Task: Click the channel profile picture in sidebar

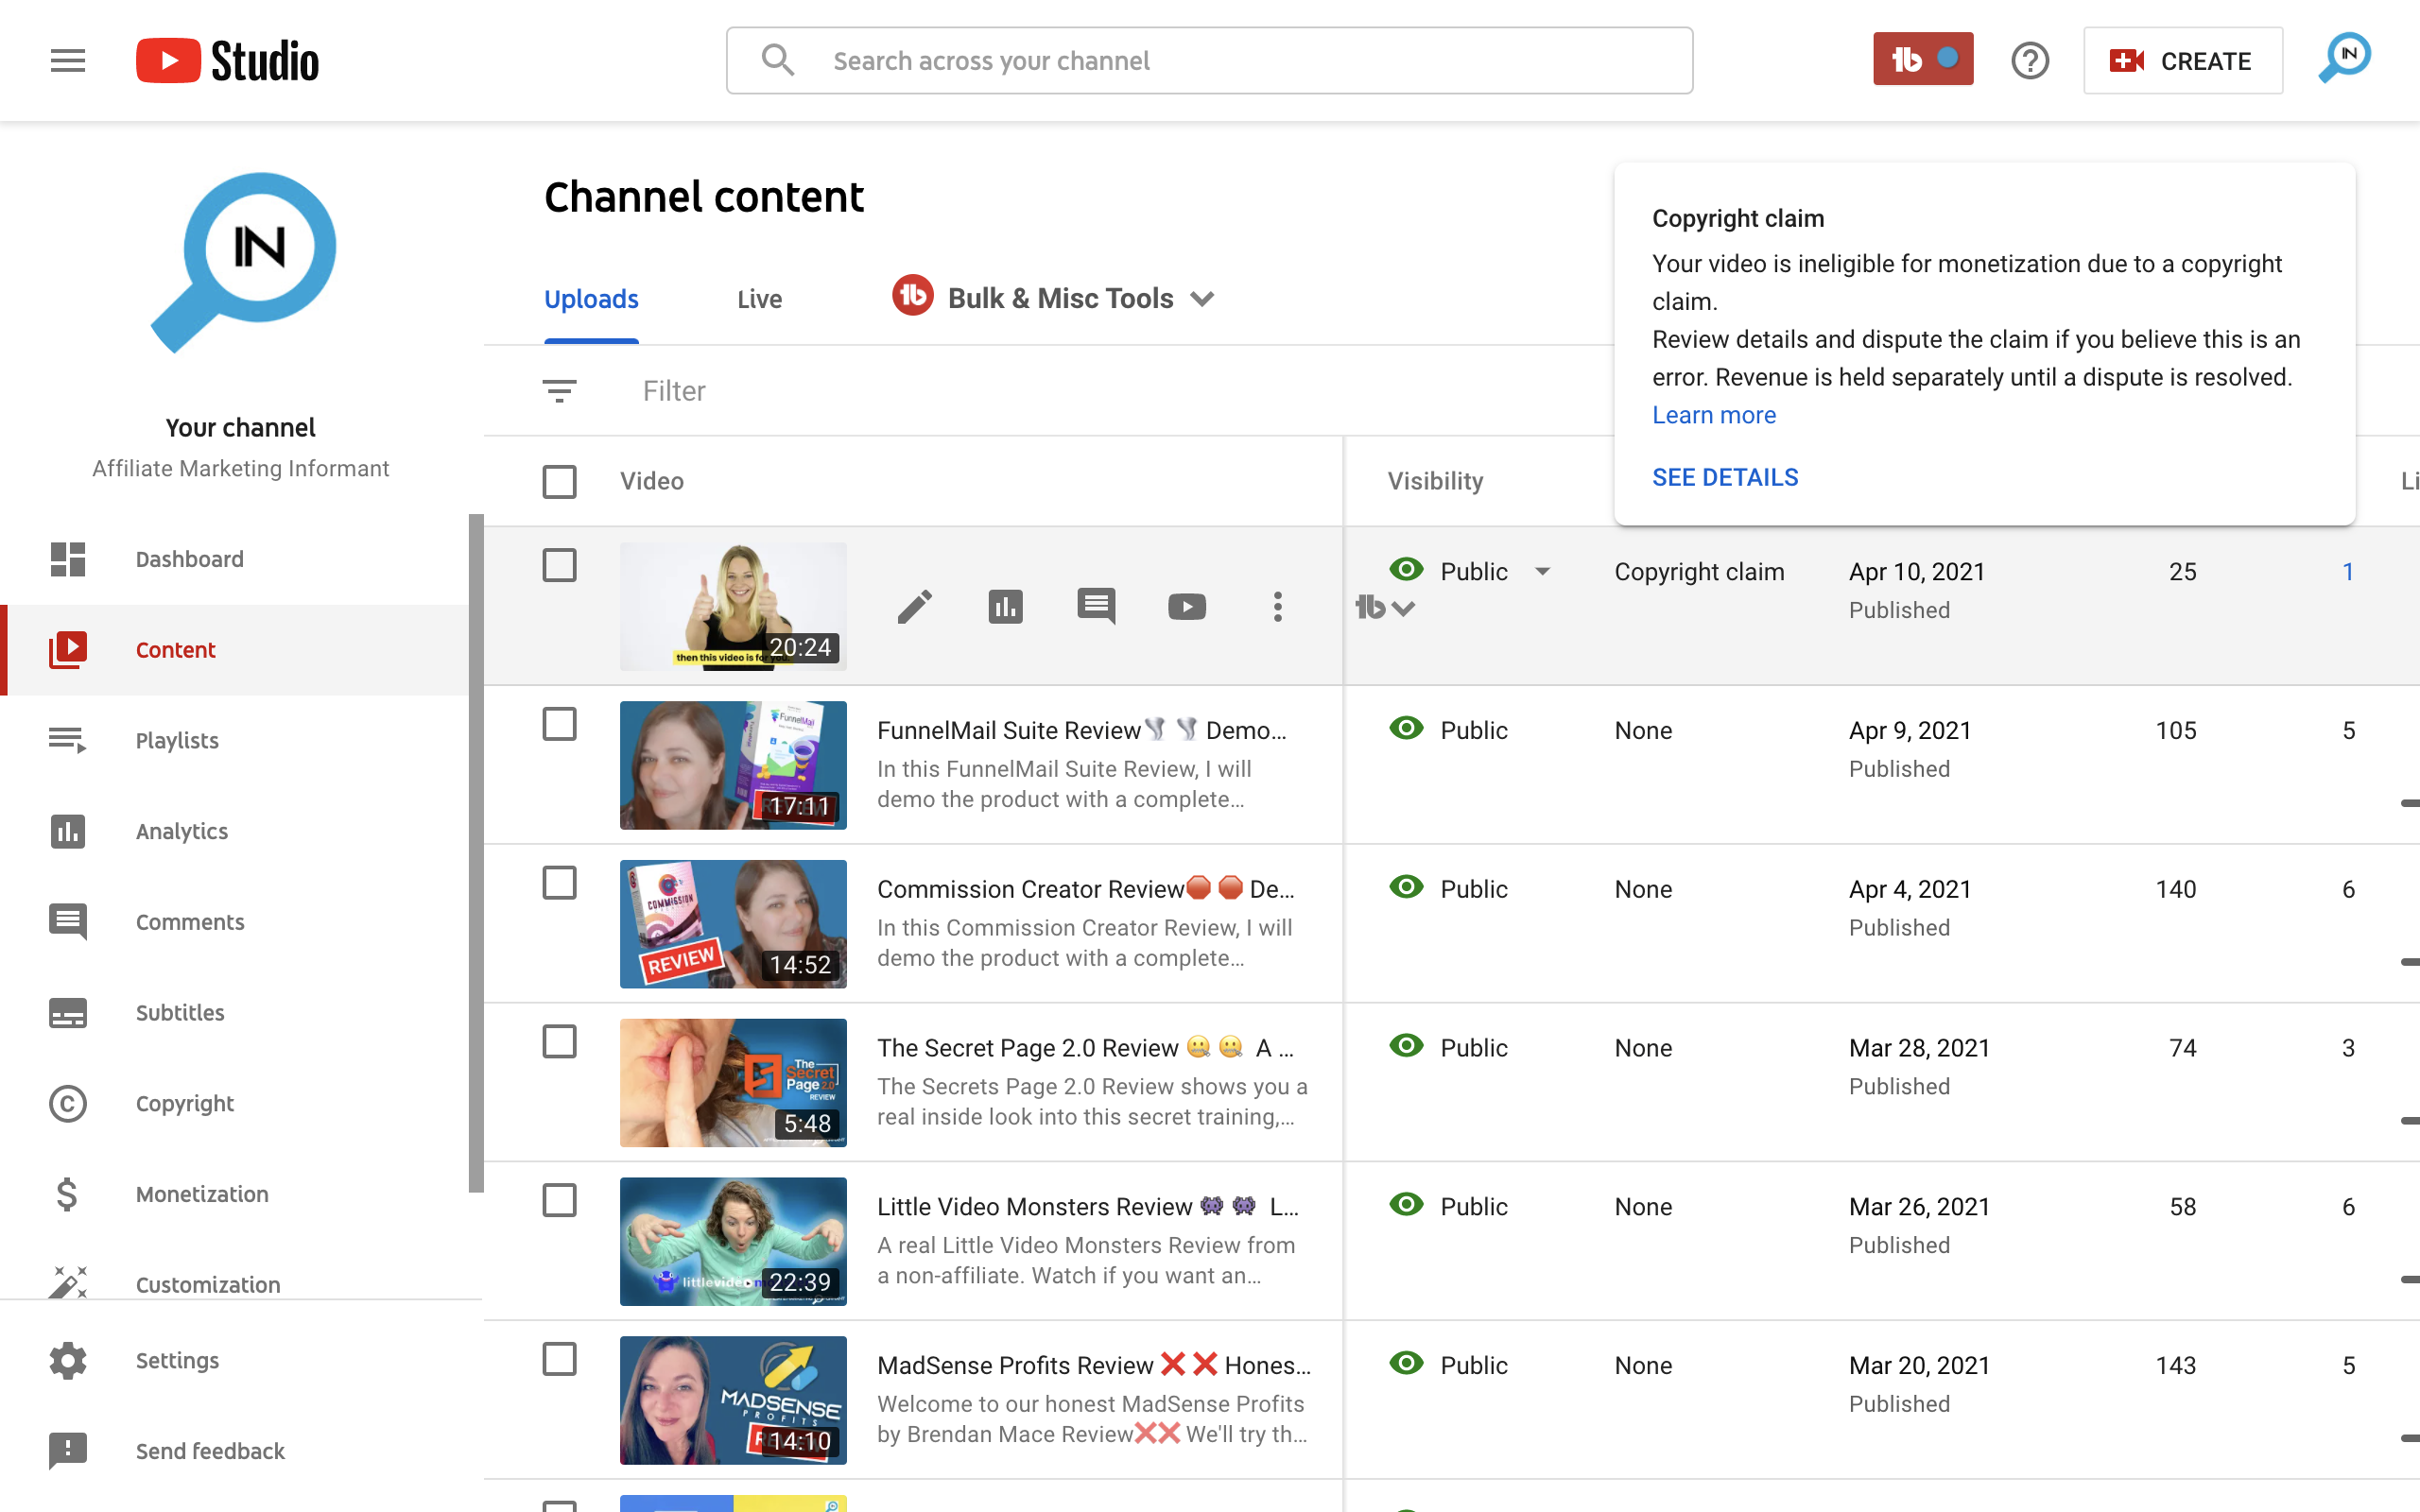Action: pyautogui.click(x=243, y=263)
